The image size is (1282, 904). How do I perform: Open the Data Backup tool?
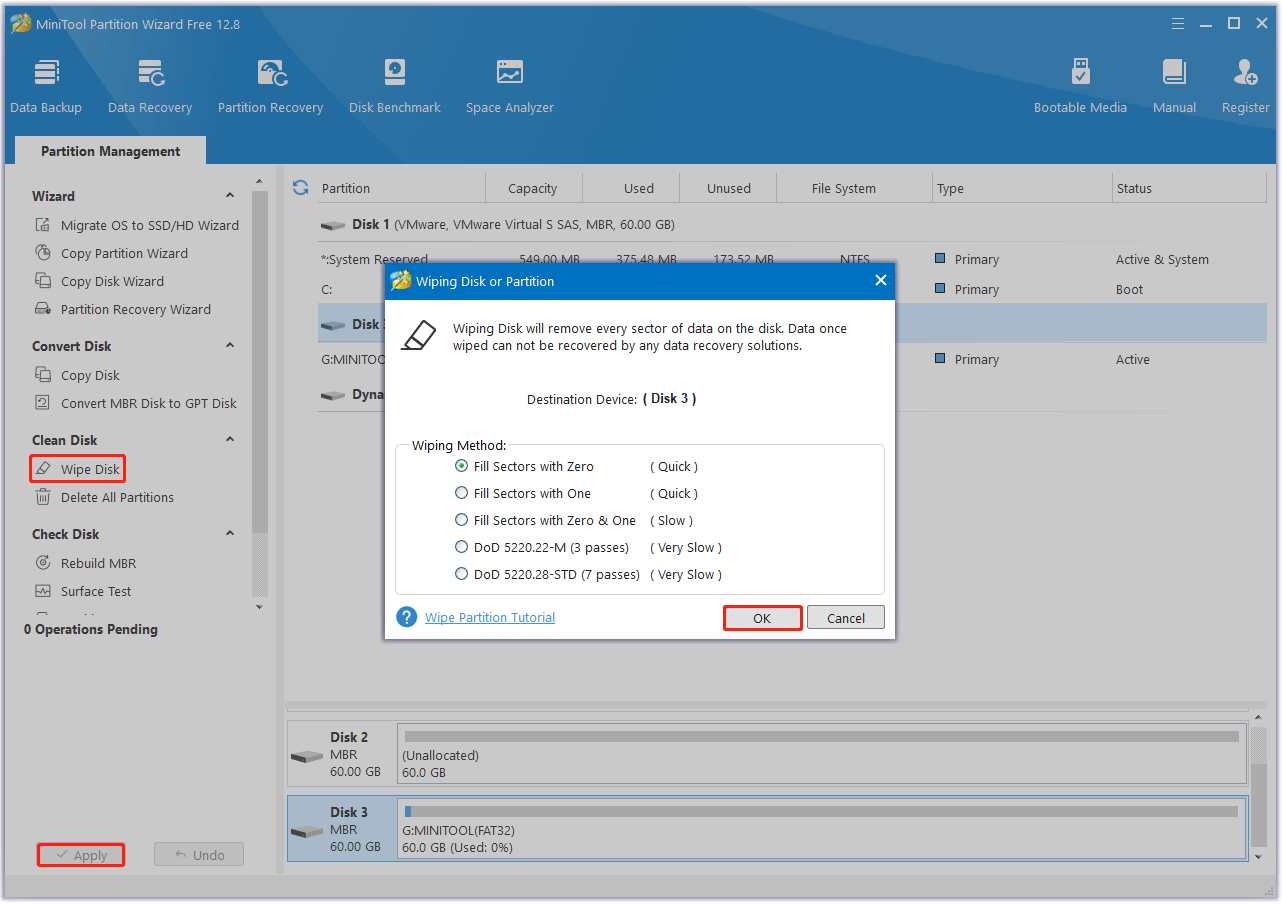point(46,86)
